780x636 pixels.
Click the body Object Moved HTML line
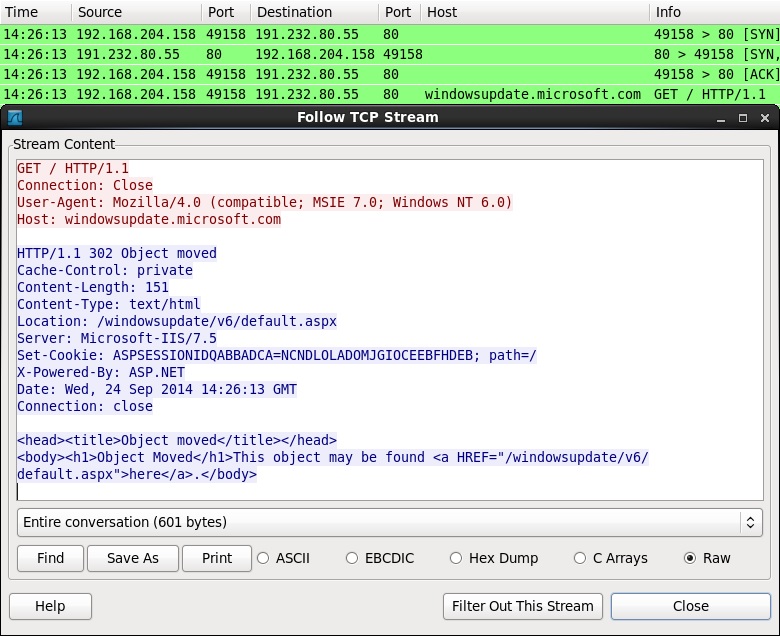[333, 465]
